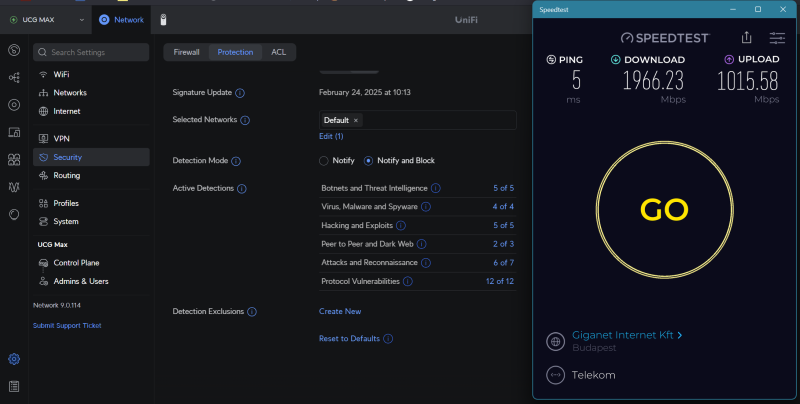Image resolution: width=800 pixels, height=404 pixels.
Task: Show Peer to Peer and Dark Web info icon
Action: point(421,244)
